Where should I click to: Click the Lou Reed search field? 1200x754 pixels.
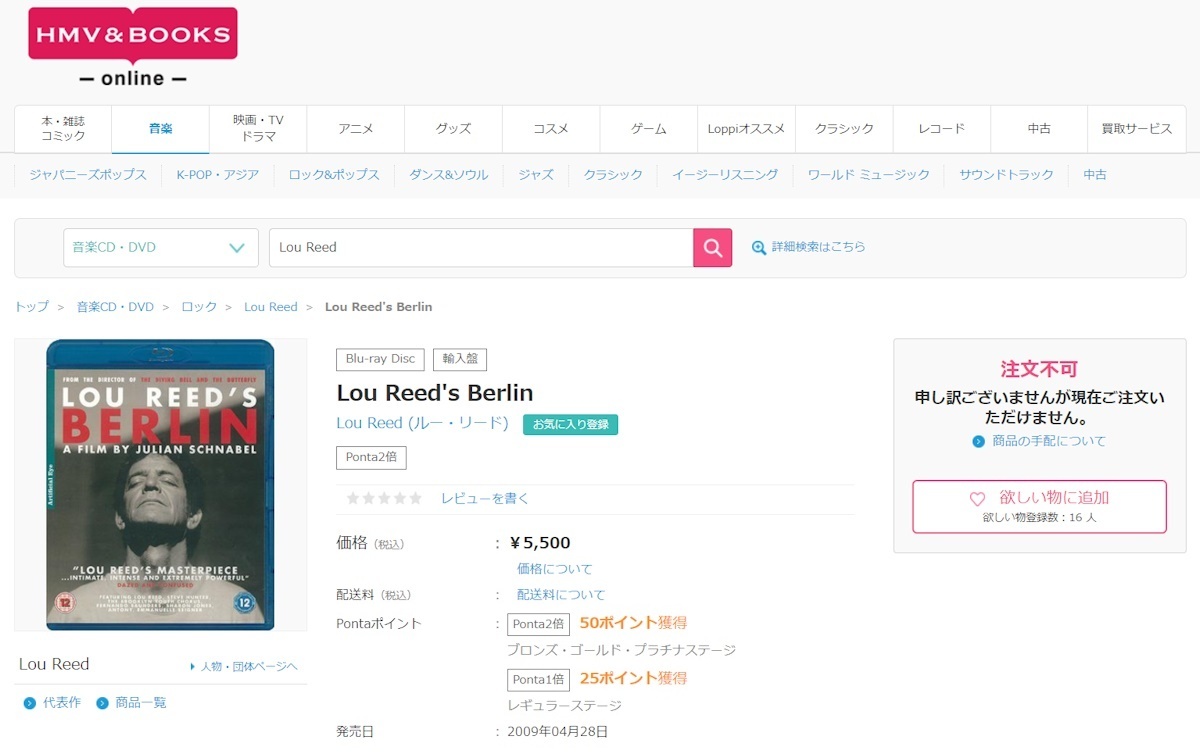481,248
